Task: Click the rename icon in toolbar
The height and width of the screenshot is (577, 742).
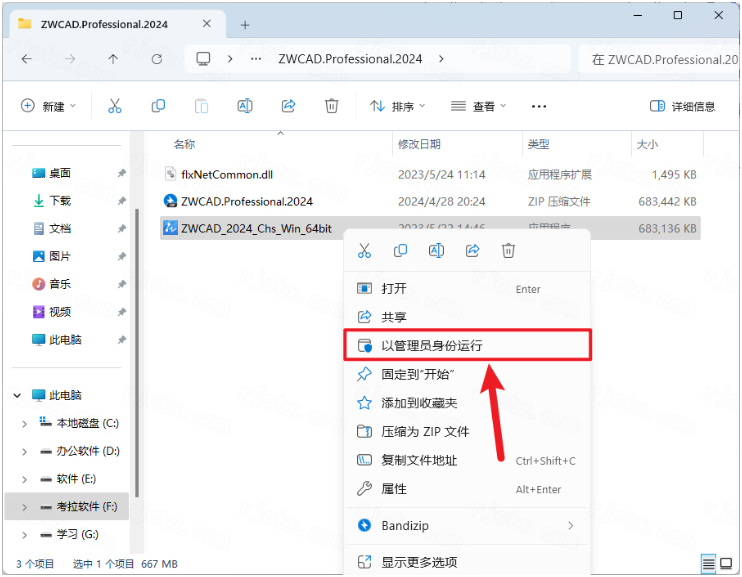Action: pyautogui.click(x=244, y=106)
